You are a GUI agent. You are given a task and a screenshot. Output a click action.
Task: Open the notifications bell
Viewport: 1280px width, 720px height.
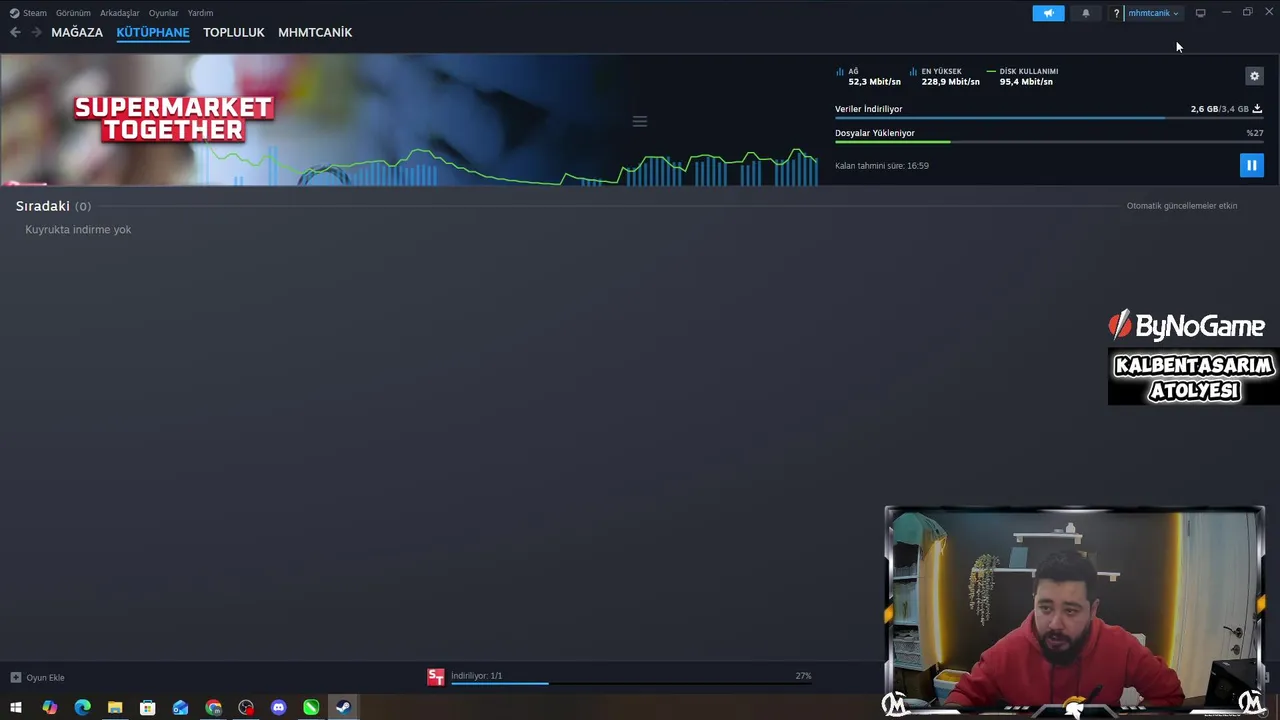click(1086, 13)
